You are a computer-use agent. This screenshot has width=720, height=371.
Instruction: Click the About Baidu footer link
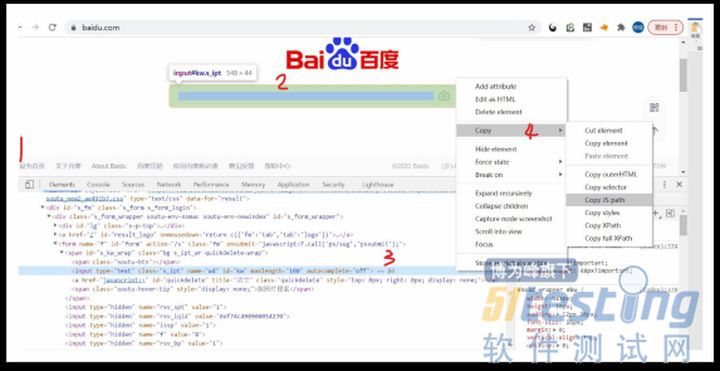tap(109, 166)
